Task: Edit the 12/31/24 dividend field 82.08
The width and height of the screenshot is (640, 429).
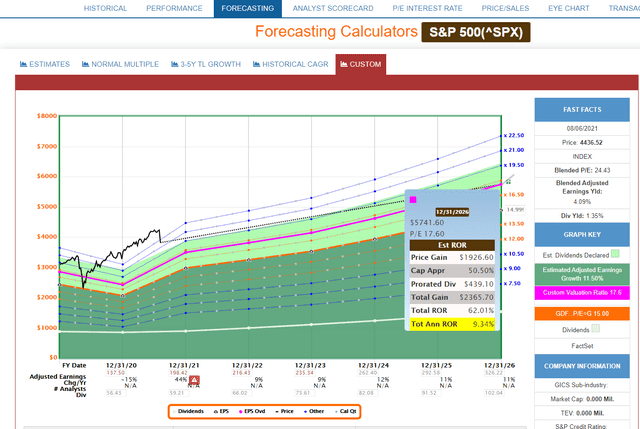Action: pyautogui.click(x=368, y=393)
